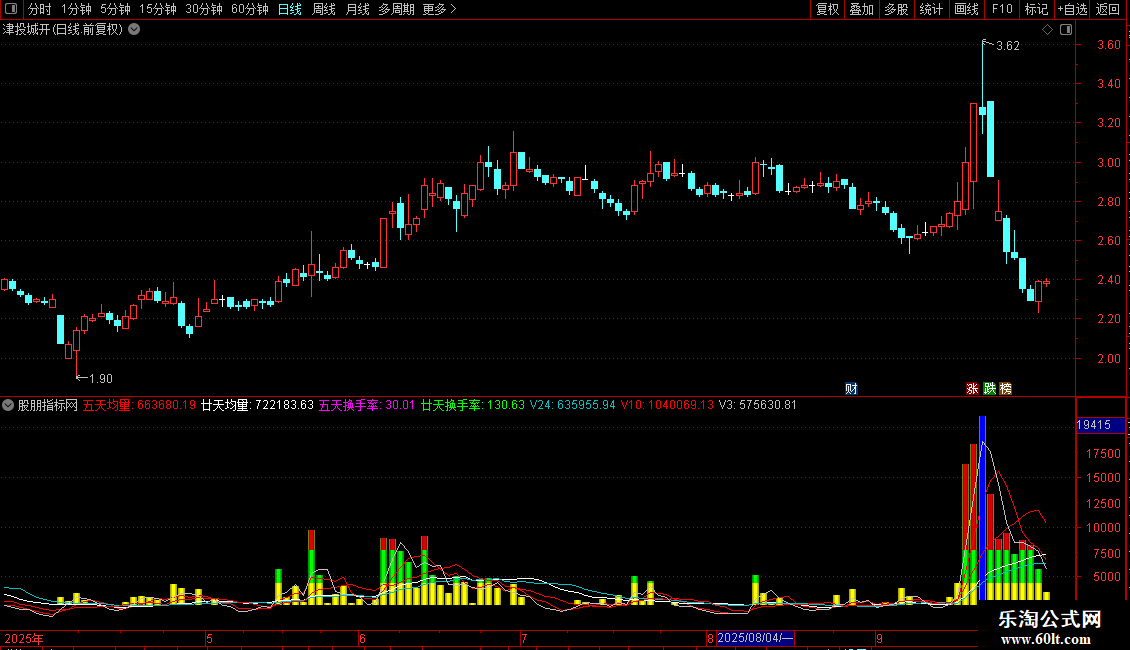The width and height of the screenshot is (1130, 650).
Task: Click the yellow 榜 marker icon
Action: coord(1006,388)
